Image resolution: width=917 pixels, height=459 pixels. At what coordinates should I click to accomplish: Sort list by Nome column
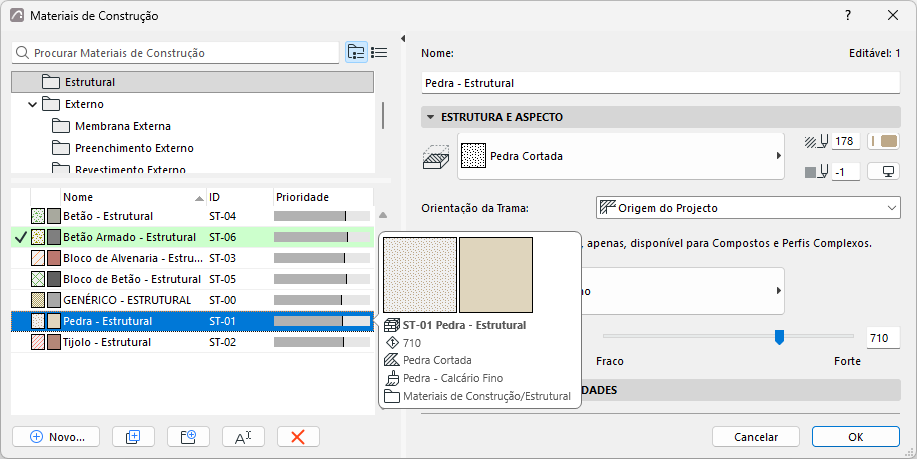[134, 198]
